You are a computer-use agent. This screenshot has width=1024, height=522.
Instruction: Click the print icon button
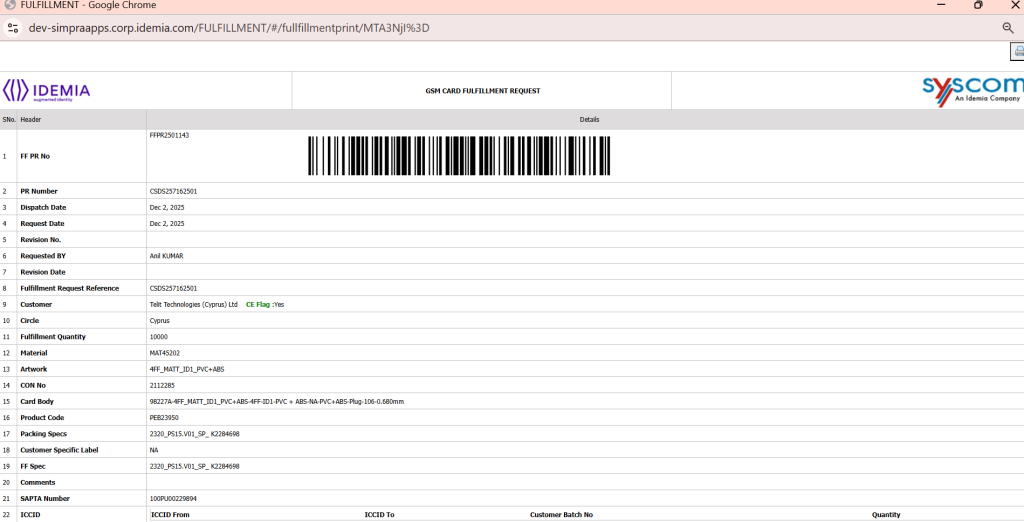click(1017, 52)
